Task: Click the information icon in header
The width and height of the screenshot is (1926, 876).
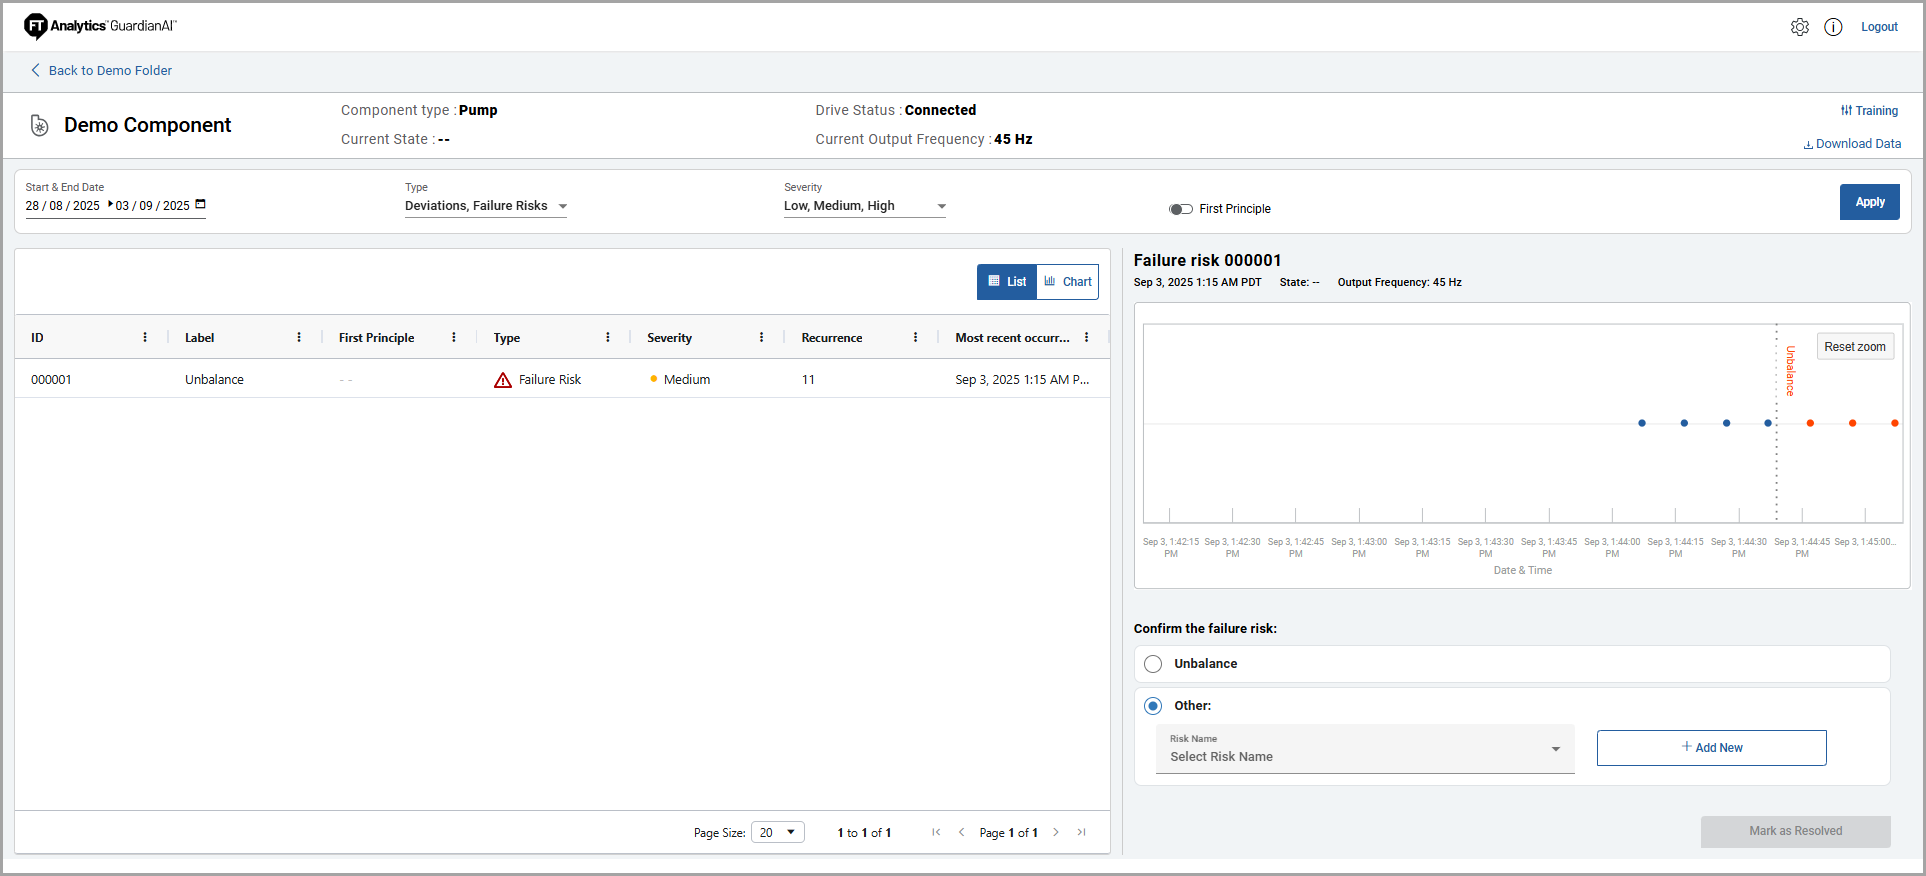Action: tap(1833, 27)
